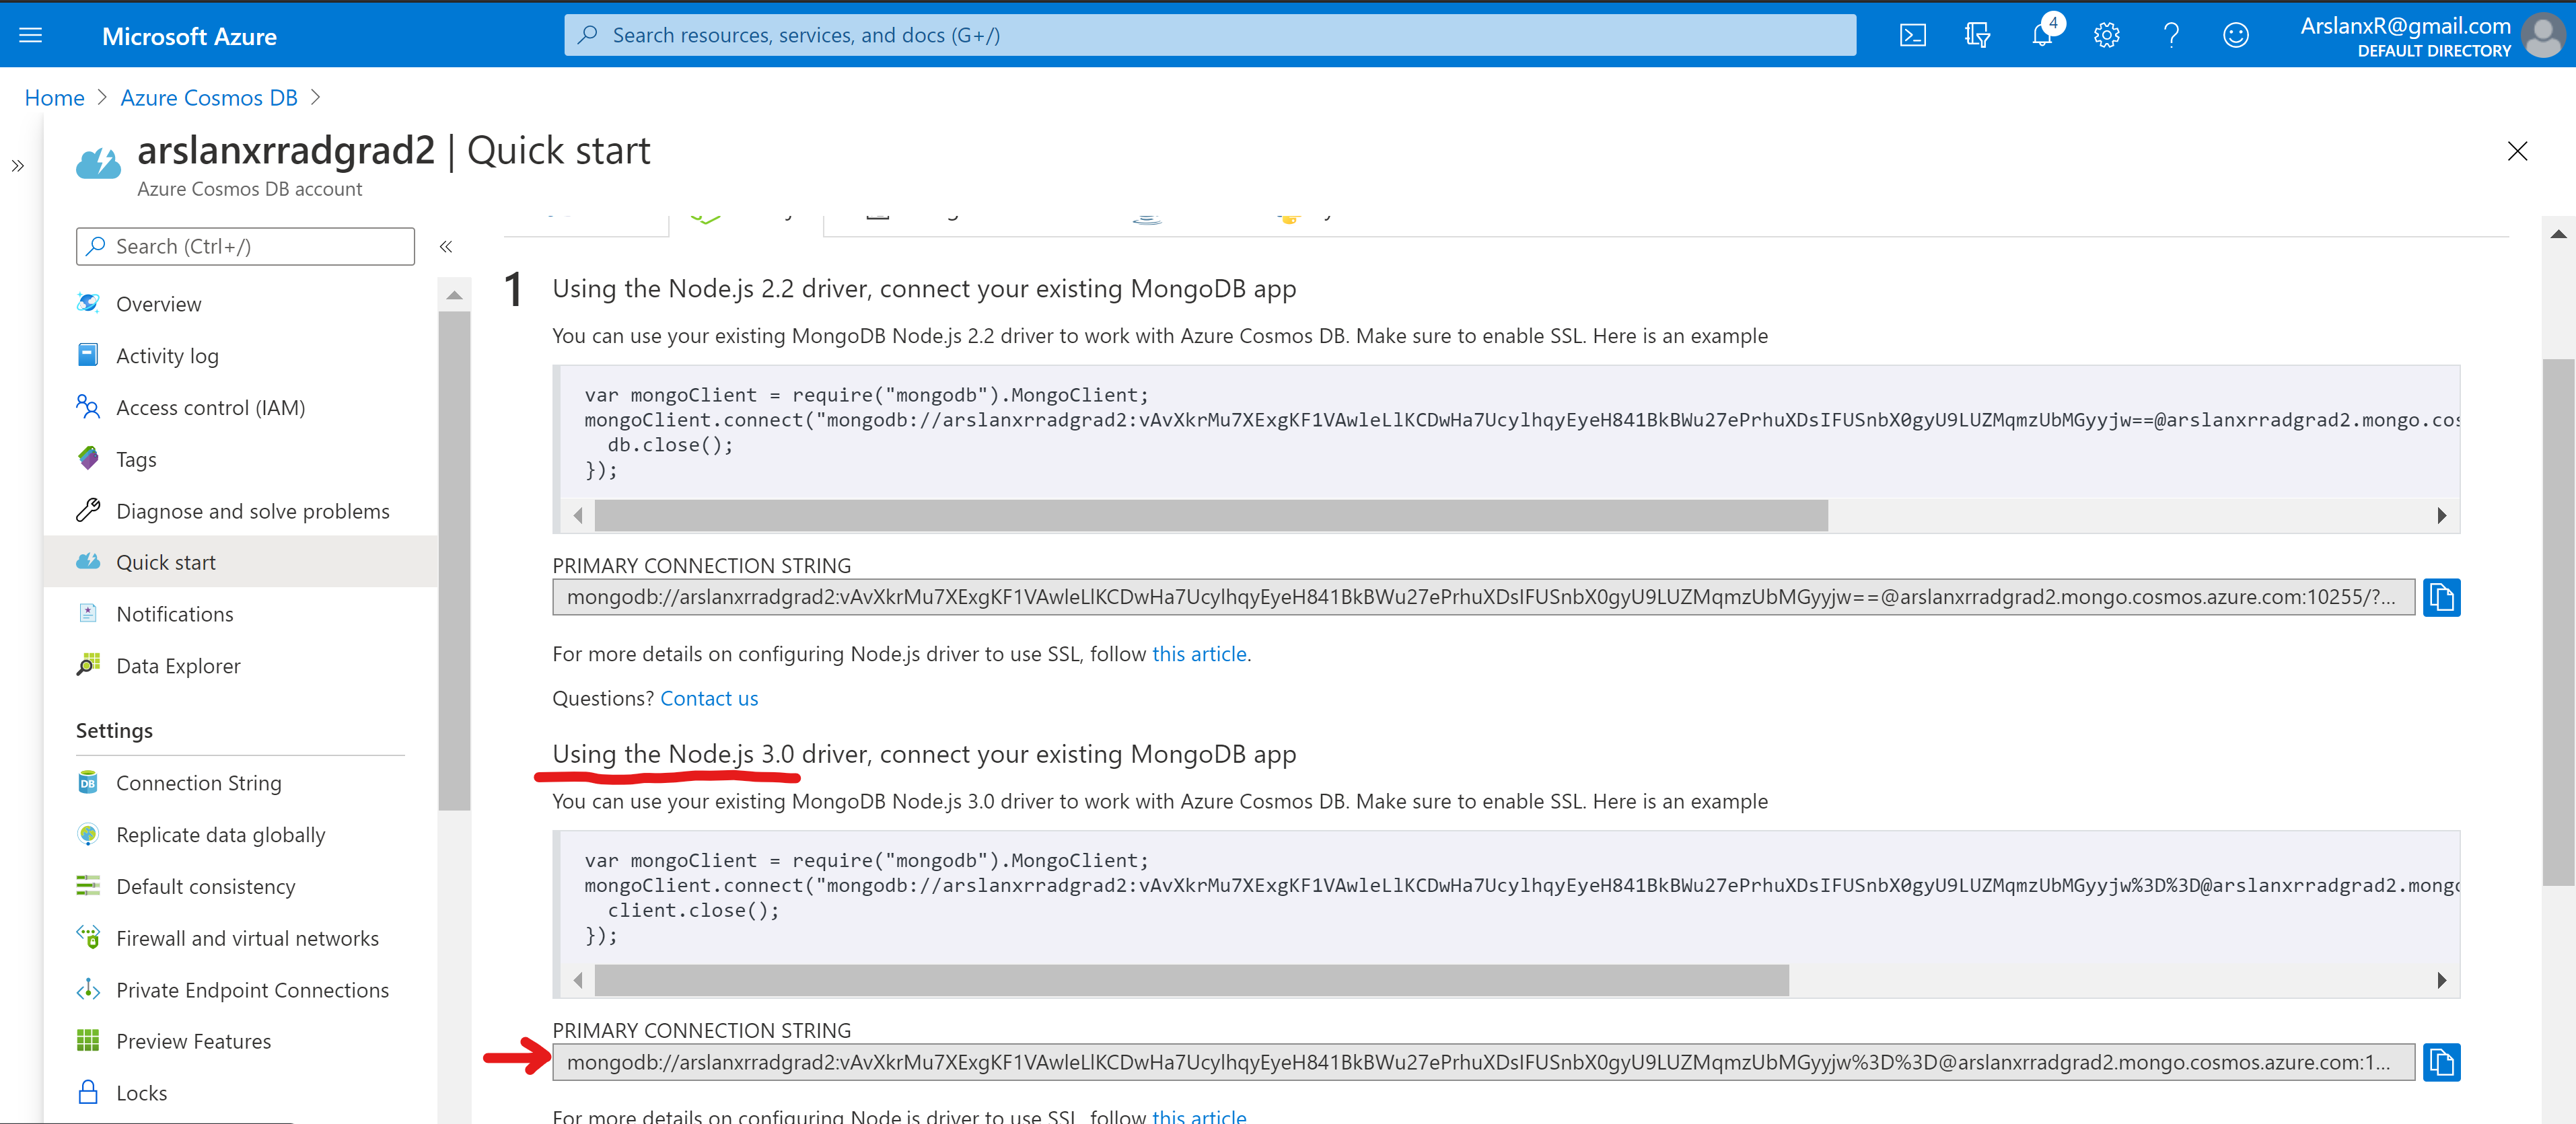Open portal settings gear icon
The width and height of the screenshot is (2576, 1124).
tap(2107, 36)
